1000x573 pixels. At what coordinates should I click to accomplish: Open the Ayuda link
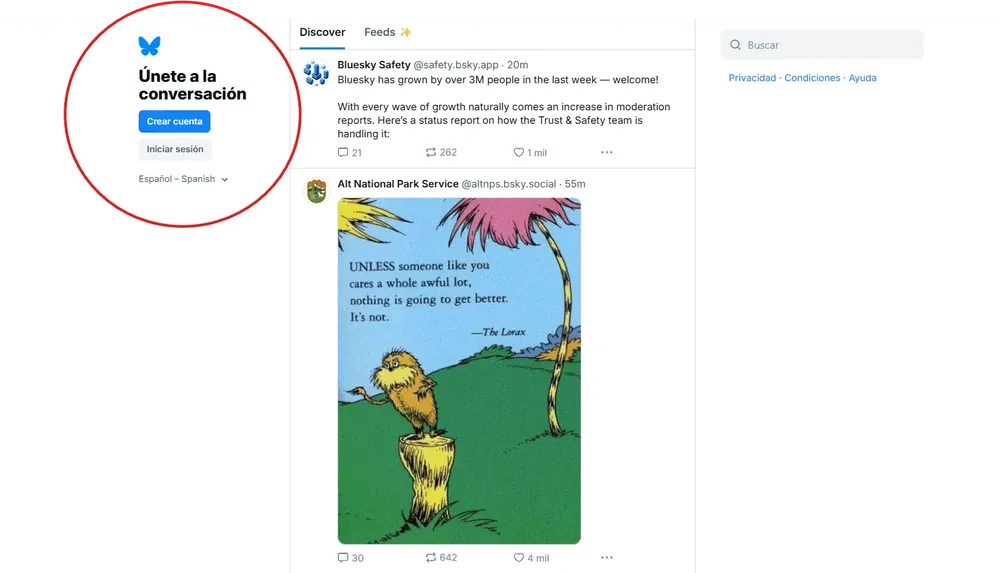pyautogui.click(x=862, y=78)
